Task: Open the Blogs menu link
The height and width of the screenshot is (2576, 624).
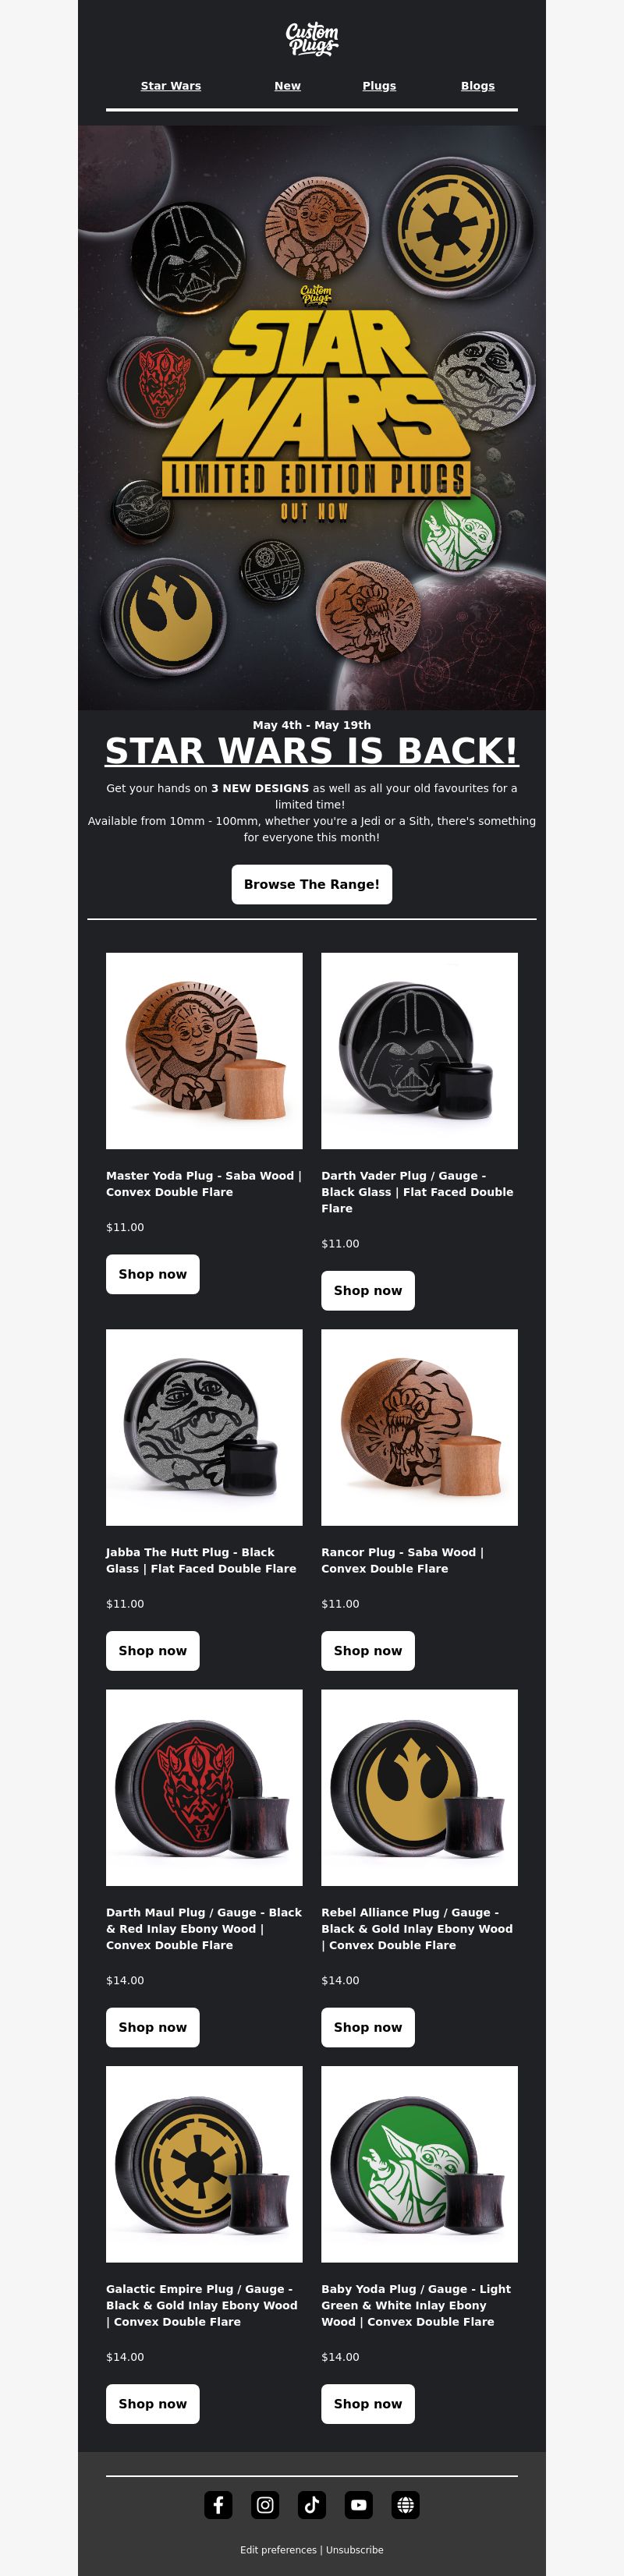Action: point(478,86)
